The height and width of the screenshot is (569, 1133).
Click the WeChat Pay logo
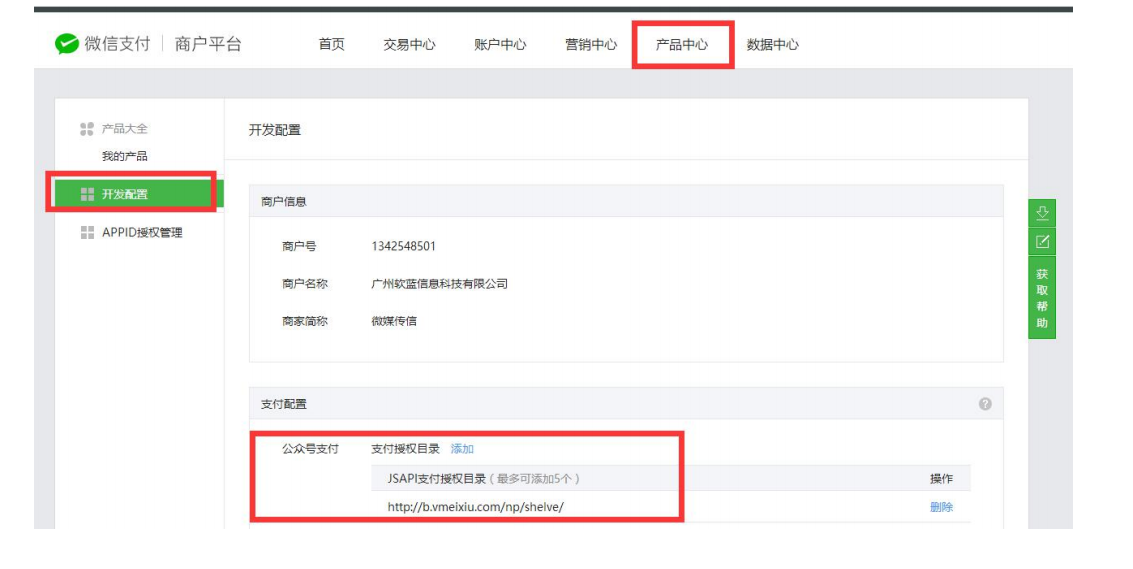tap(67, 44)
